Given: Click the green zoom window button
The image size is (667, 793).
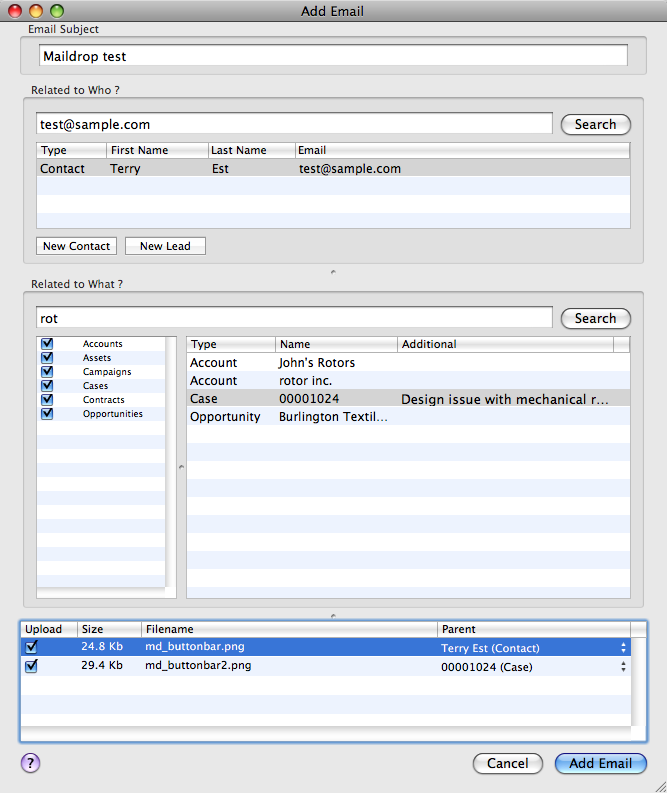Looking at the screenshot, I should [57, 11].
